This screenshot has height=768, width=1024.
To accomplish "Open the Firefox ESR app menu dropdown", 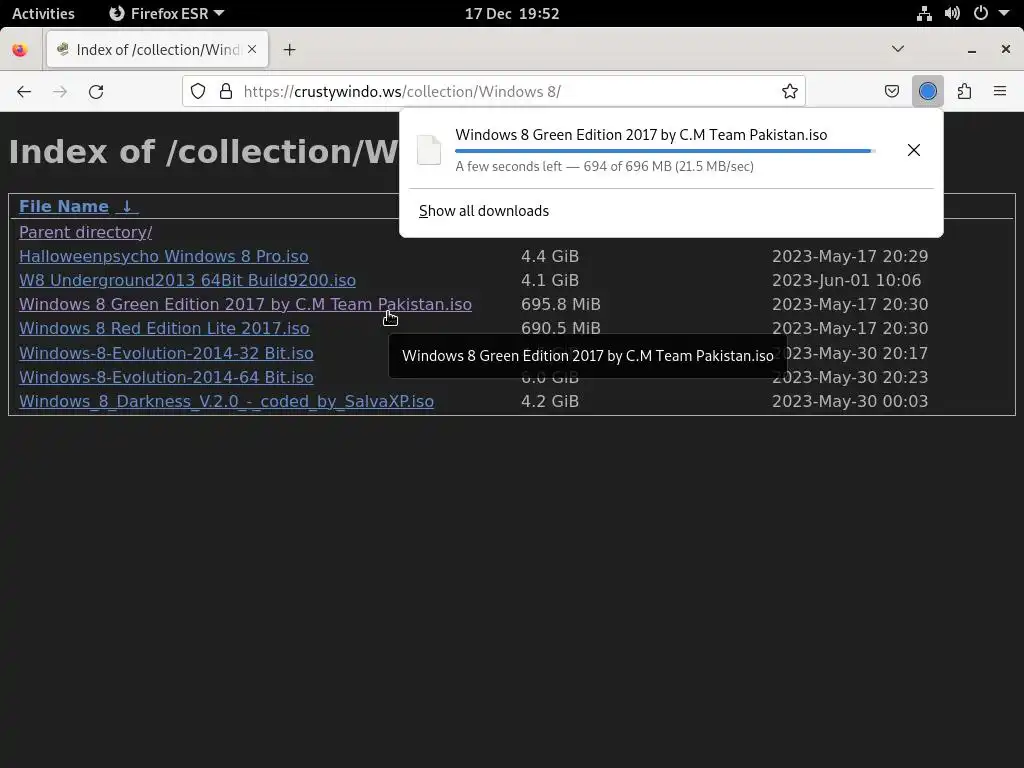I will (167, 13).
